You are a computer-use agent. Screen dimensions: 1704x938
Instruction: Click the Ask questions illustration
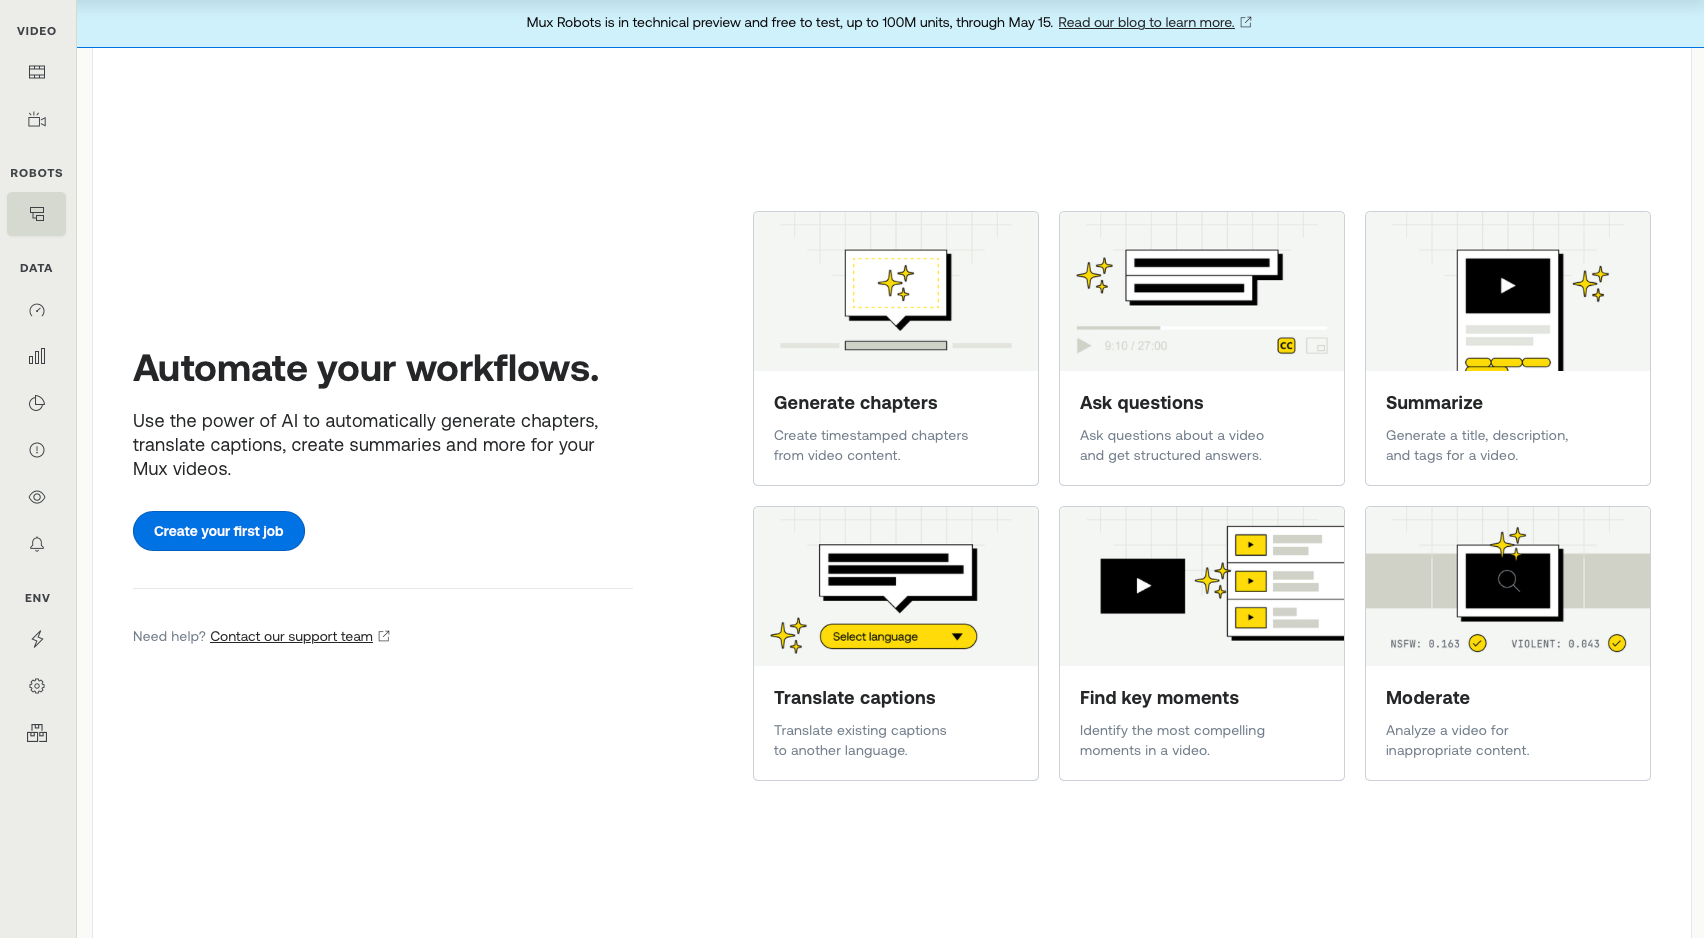click(x=1202, y=291)
